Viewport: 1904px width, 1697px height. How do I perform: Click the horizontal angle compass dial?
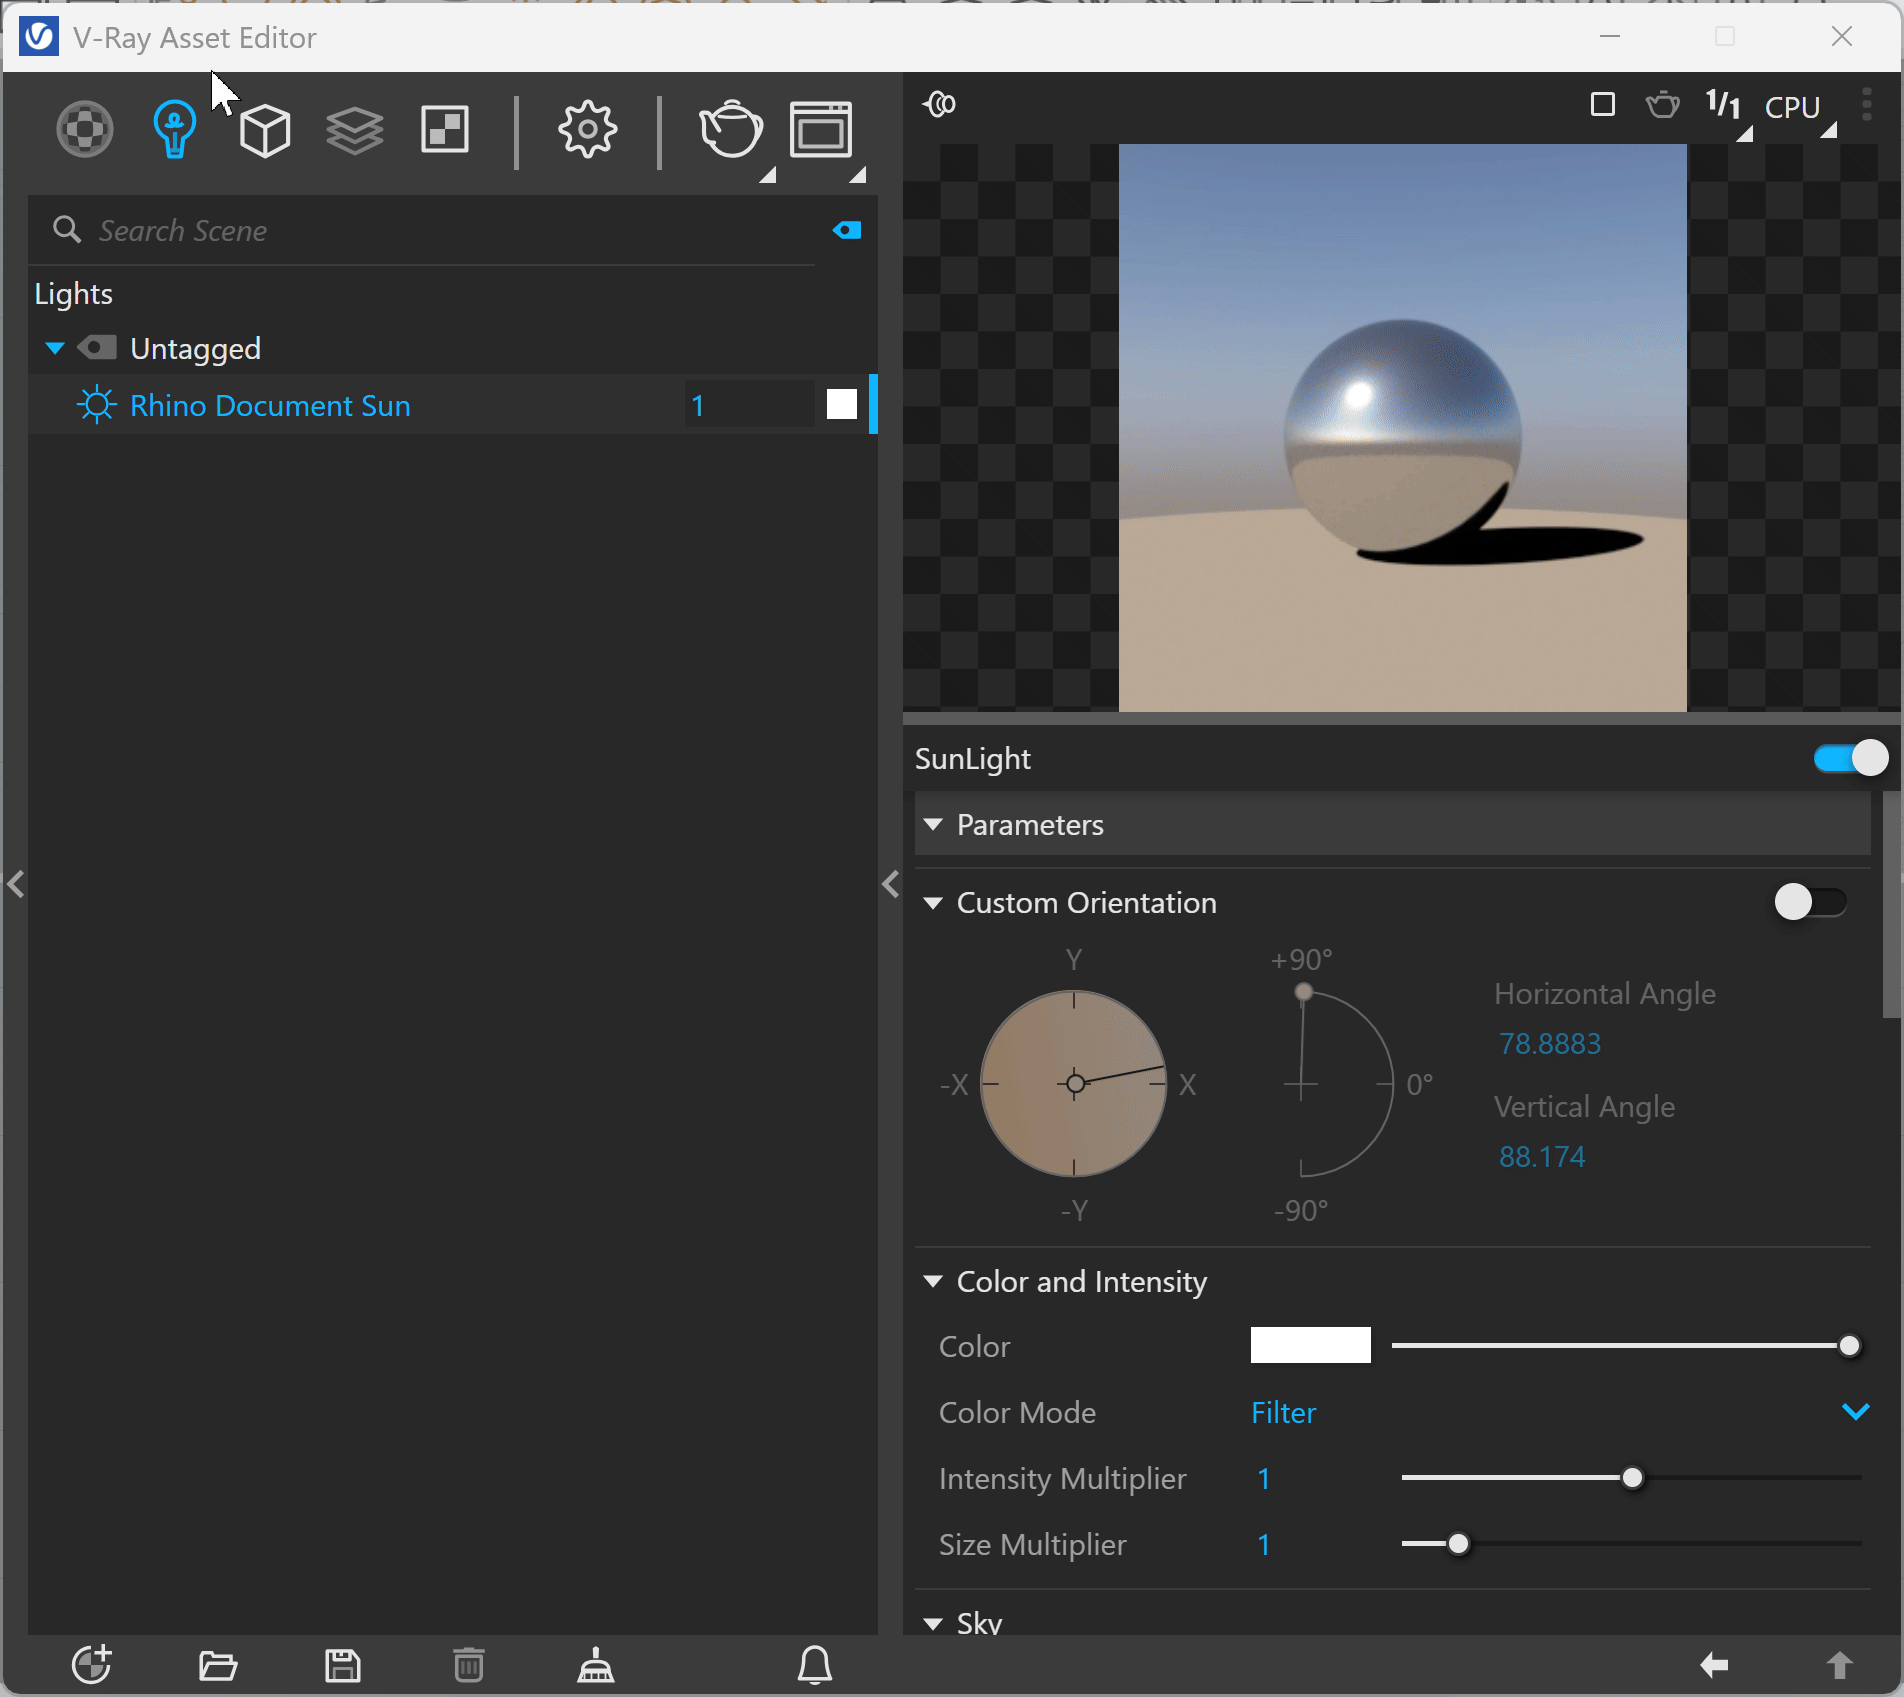click(x=1074, y=1084)
